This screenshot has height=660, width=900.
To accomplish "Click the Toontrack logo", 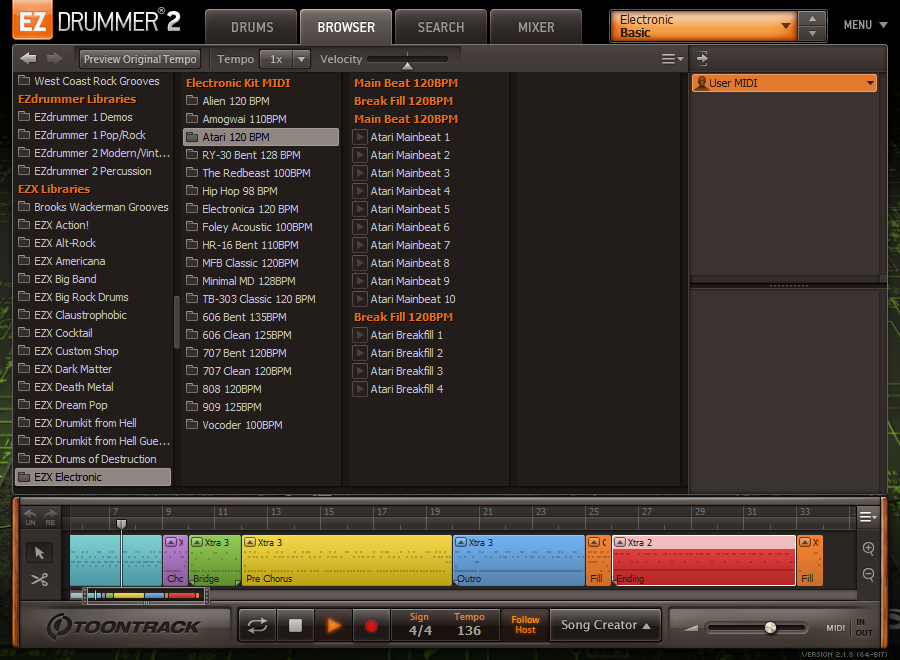I will coord(123,626).
